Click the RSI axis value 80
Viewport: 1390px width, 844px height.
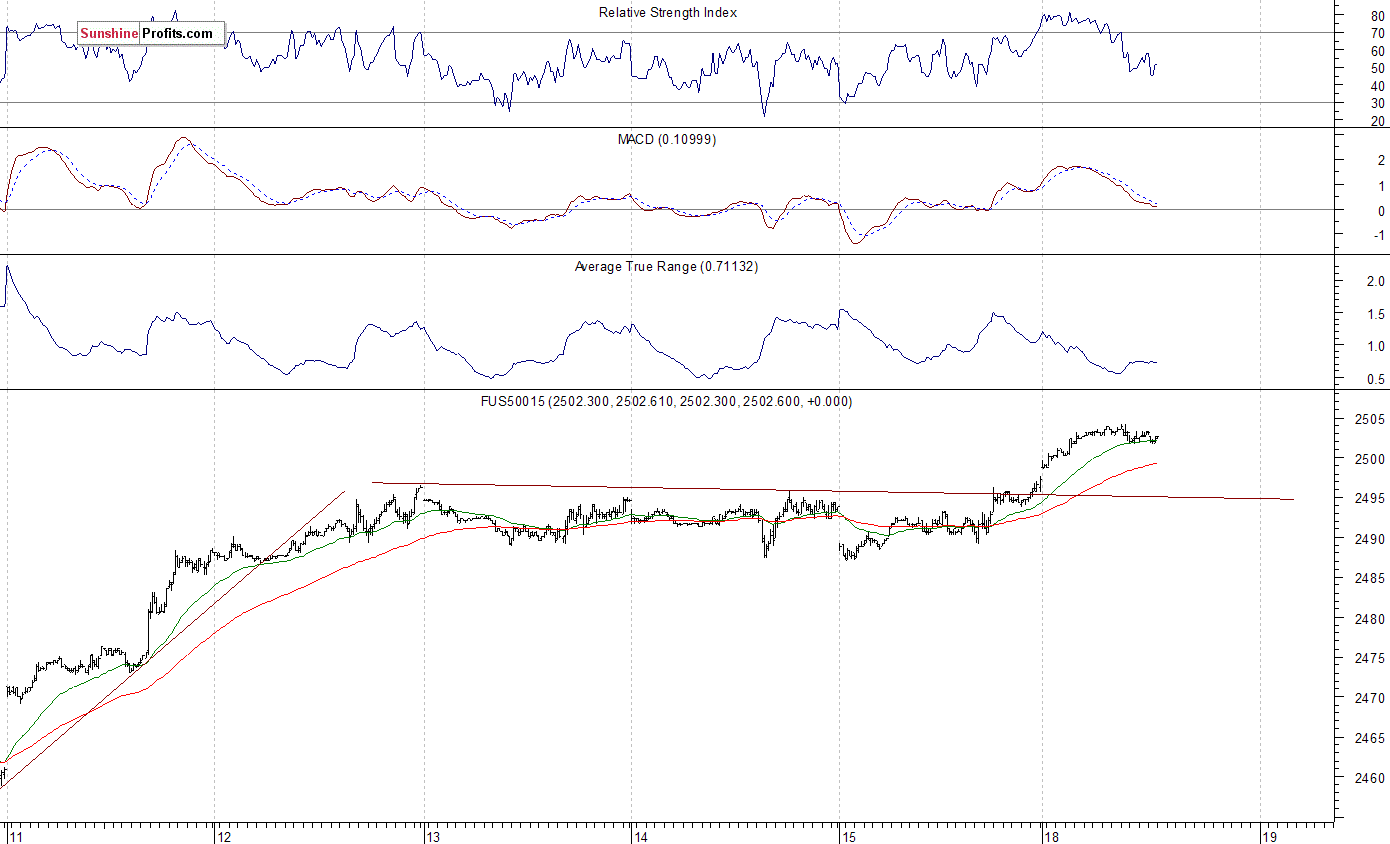coord(1377,16)
